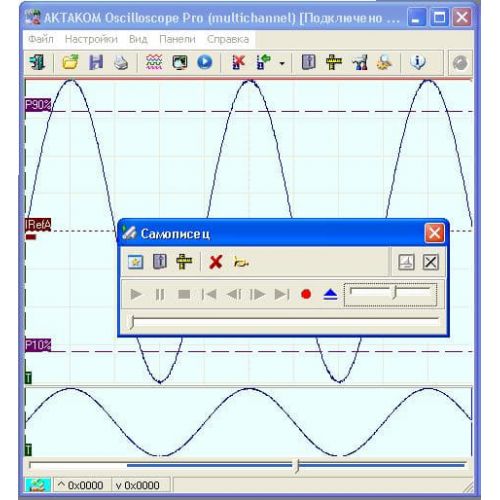Click the red X delete icon in Самописец
The height and width of the screenshot is (500, 500).
(216, 262)
